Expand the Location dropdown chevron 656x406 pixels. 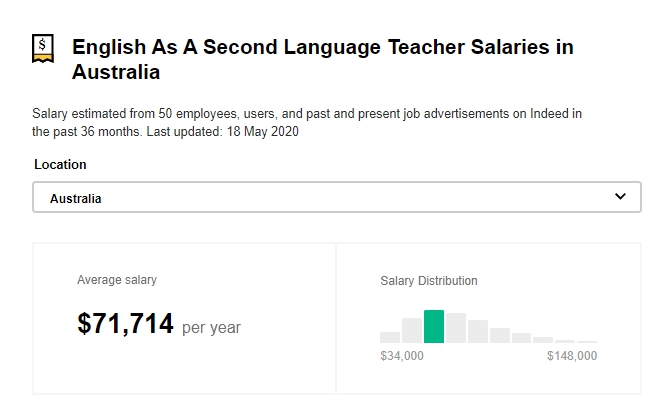(x=620, y=197)
